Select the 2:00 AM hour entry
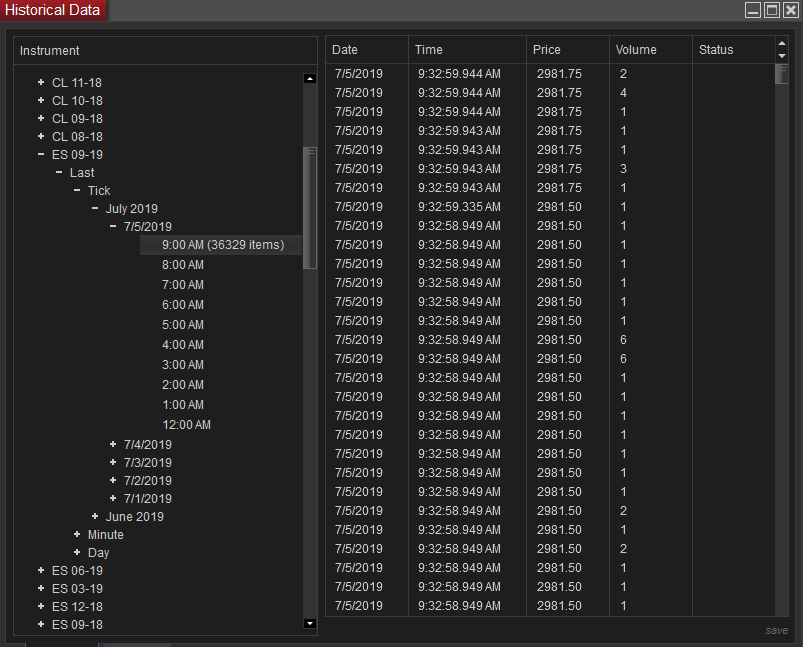This screenshot has height=647, width=803. (183, 385)
